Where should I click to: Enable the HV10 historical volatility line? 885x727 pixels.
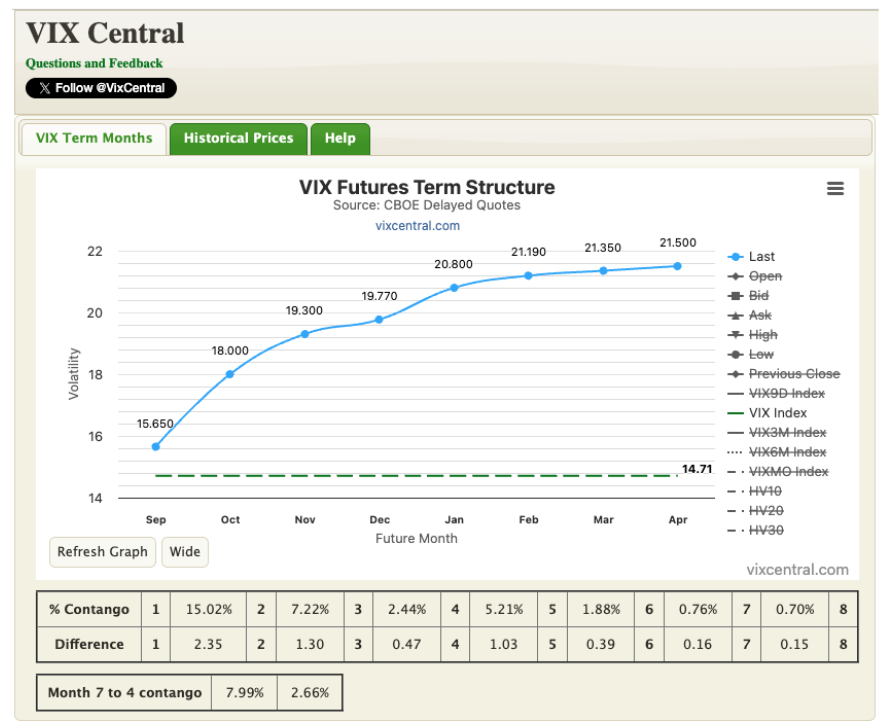765,491
